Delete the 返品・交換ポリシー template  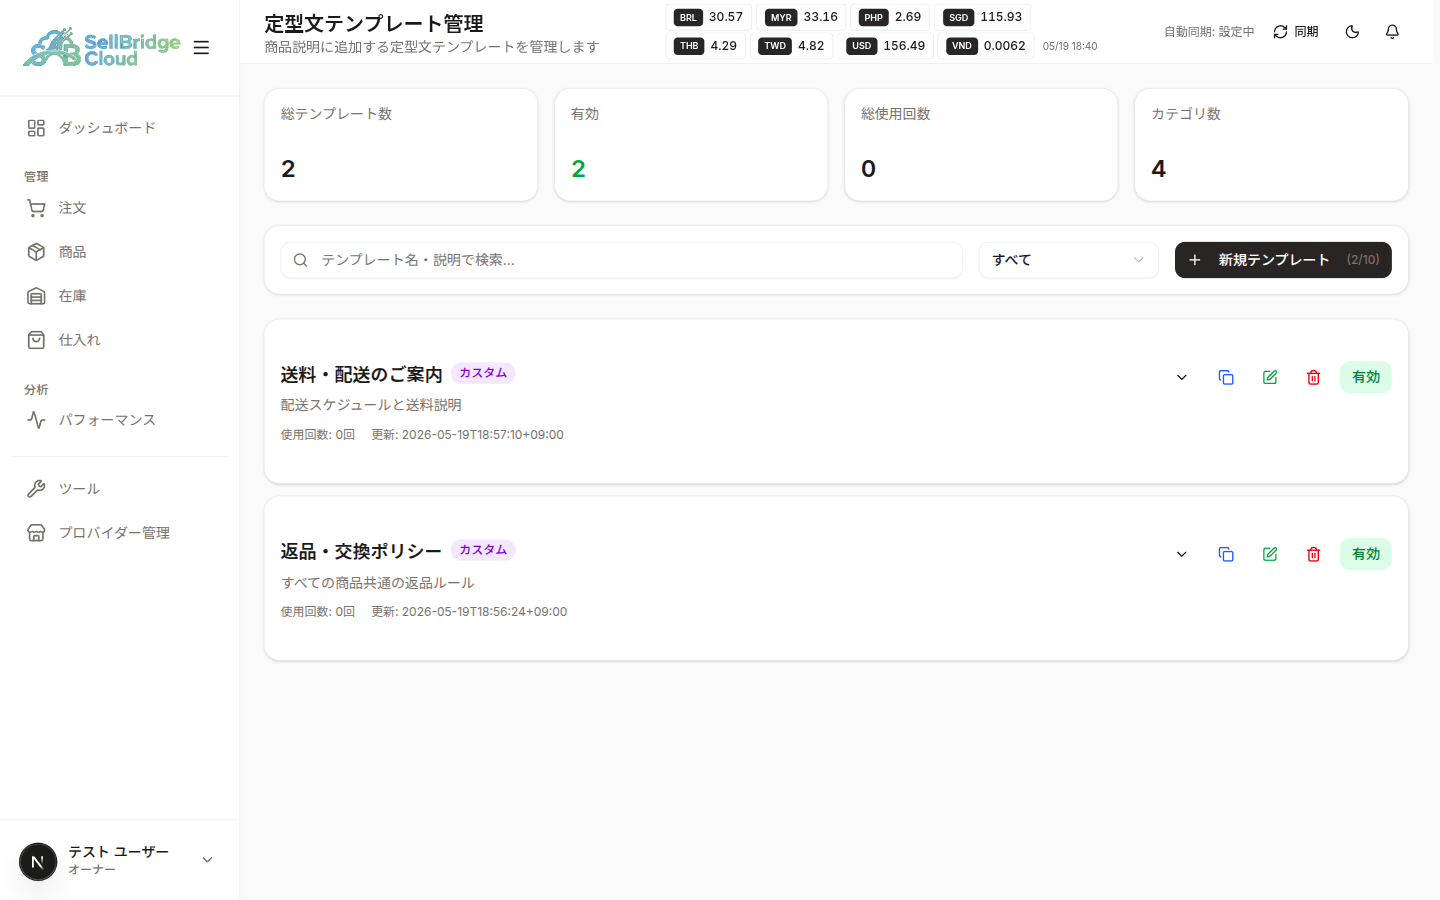[1314, 554]
